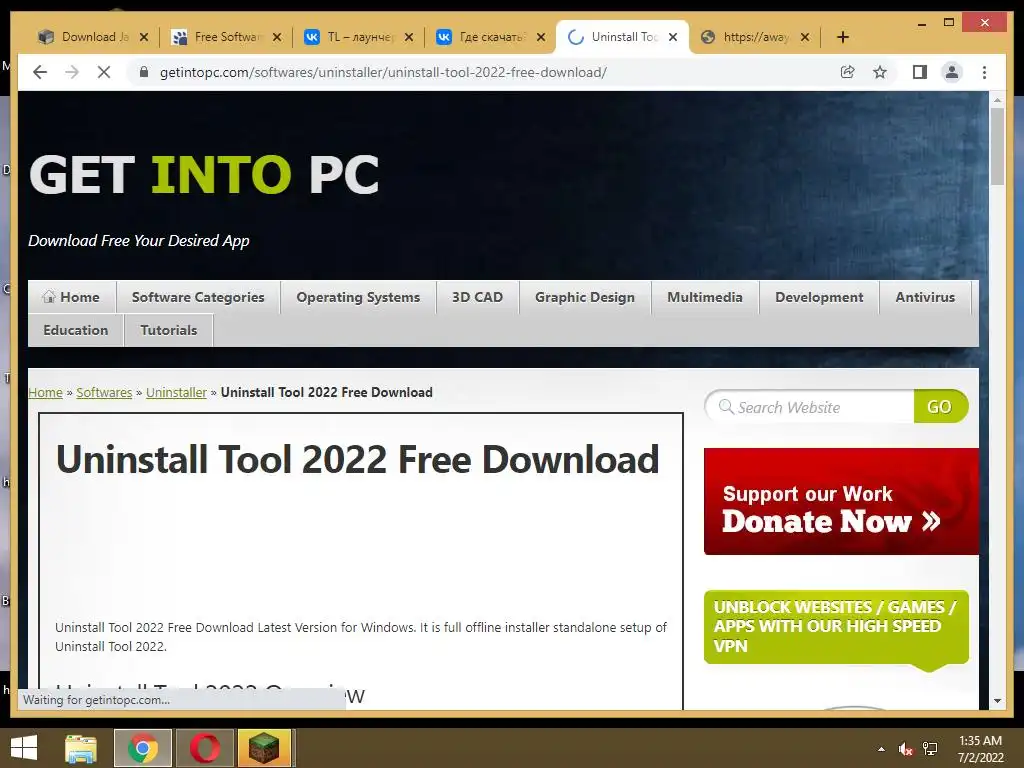The height and width of the screenshot is (768, 1024).
Task: Click the muted volume tray icon
Action: click(x=905, y=749)
